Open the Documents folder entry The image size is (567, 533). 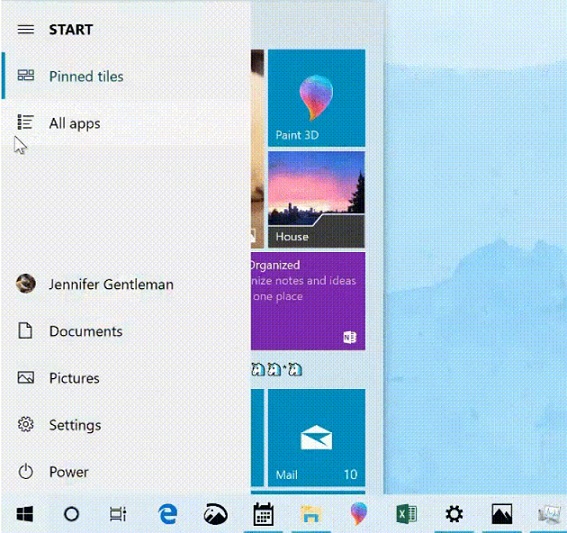(x=126, y=331)
